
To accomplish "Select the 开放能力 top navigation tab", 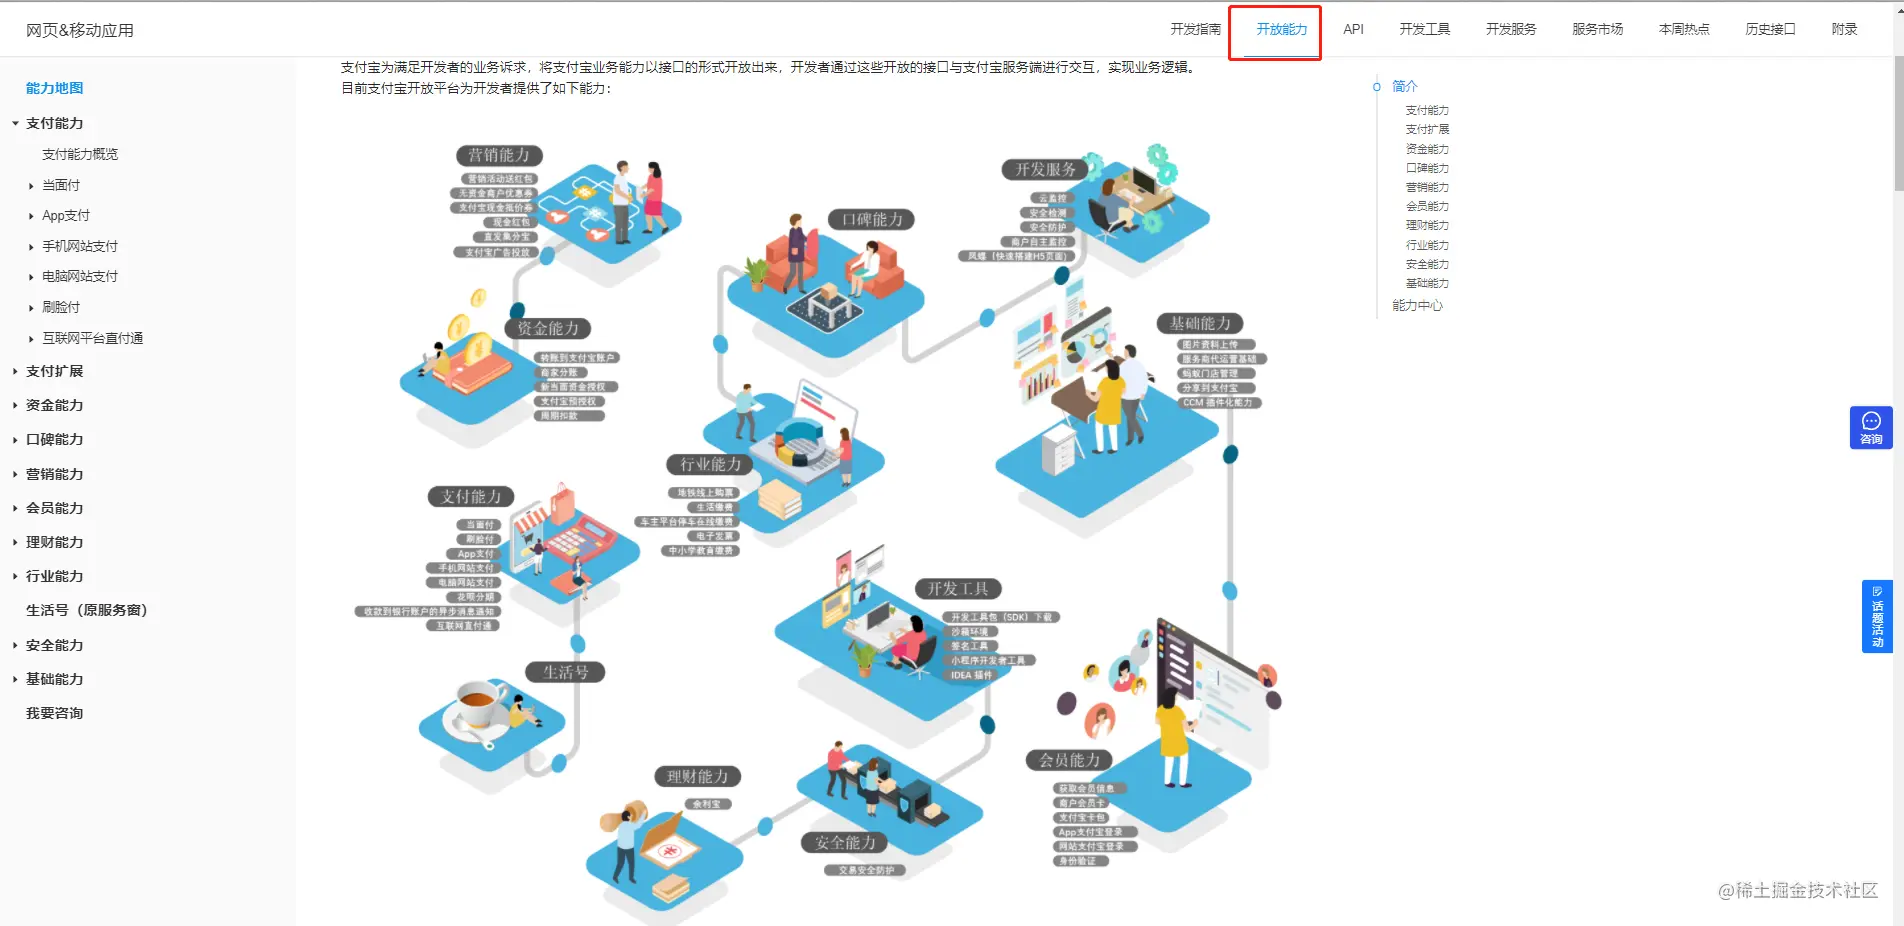I will 1281,29.
